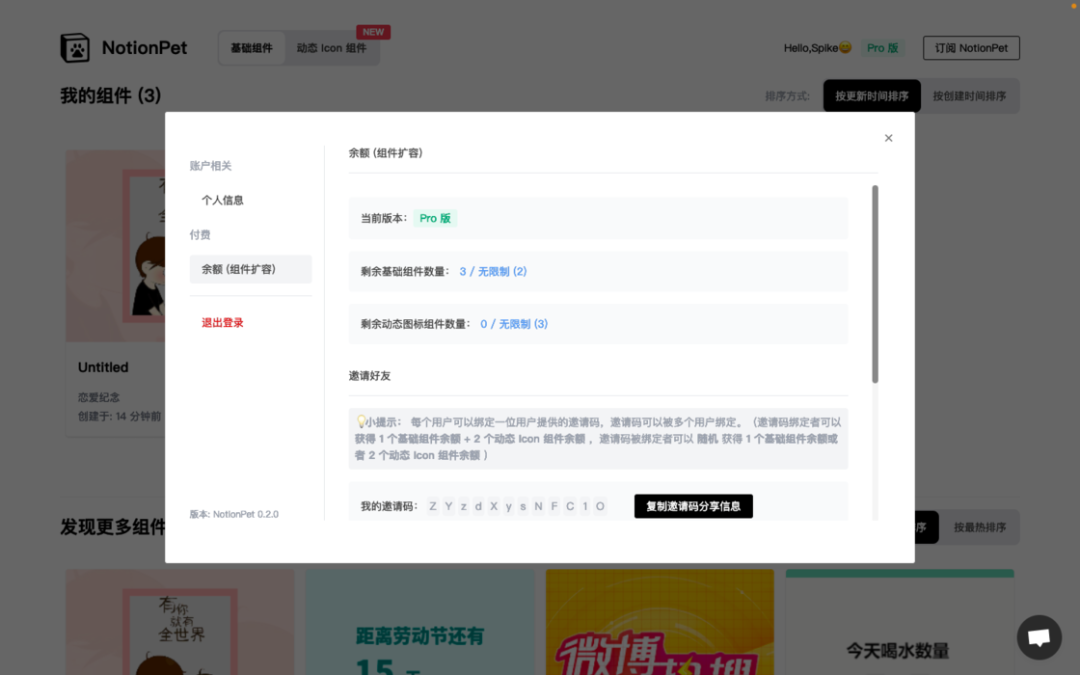Click the Pro 版 badge in header
Image resolution: width=1080 pixels, height=675 pixels.
pyautogui.click(x=882, y=48)
